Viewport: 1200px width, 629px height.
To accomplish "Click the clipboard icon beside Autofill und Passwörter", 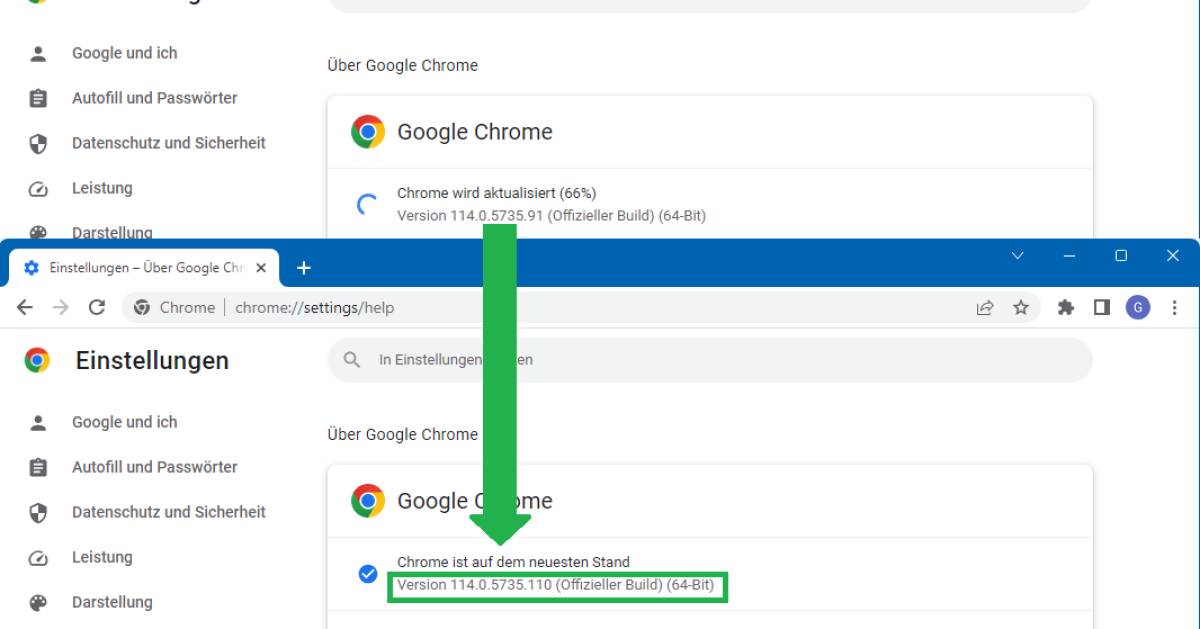I will coord(38,467).
